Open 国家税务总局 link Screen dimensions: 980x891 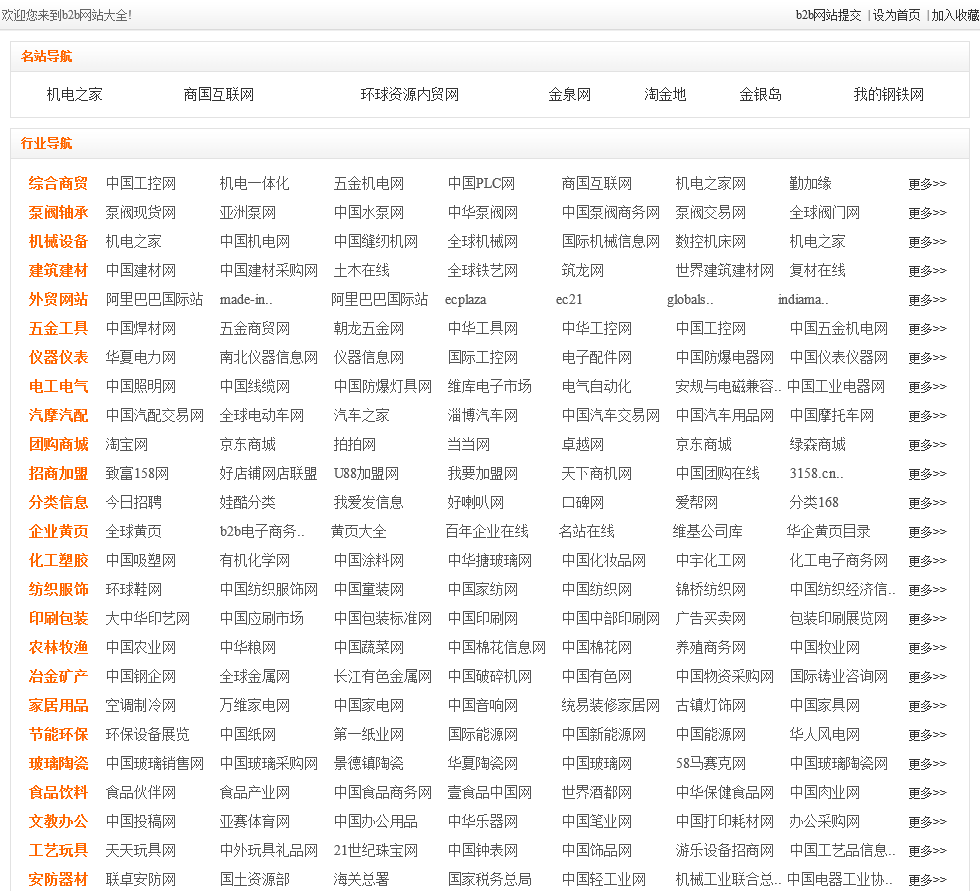(x=489, y=879)
